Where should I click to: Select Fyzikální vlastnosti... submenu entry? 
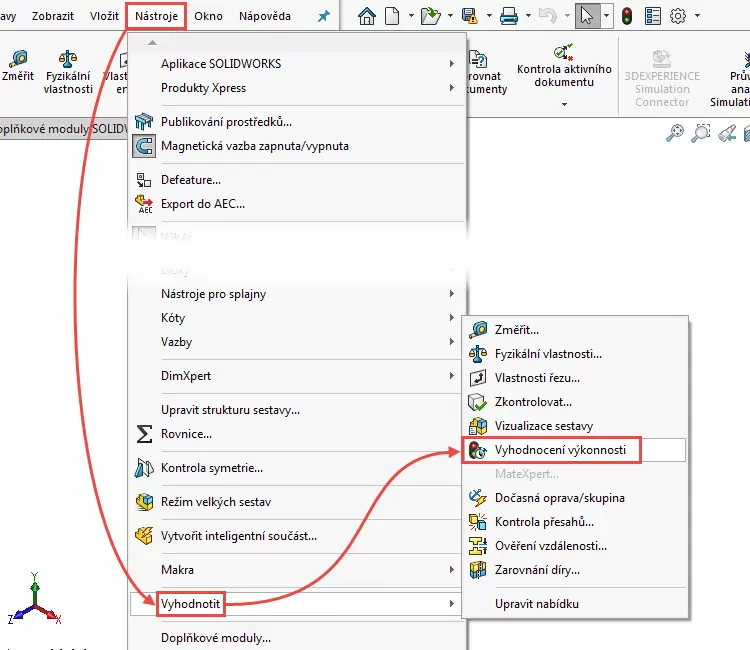tap(575, 354)
